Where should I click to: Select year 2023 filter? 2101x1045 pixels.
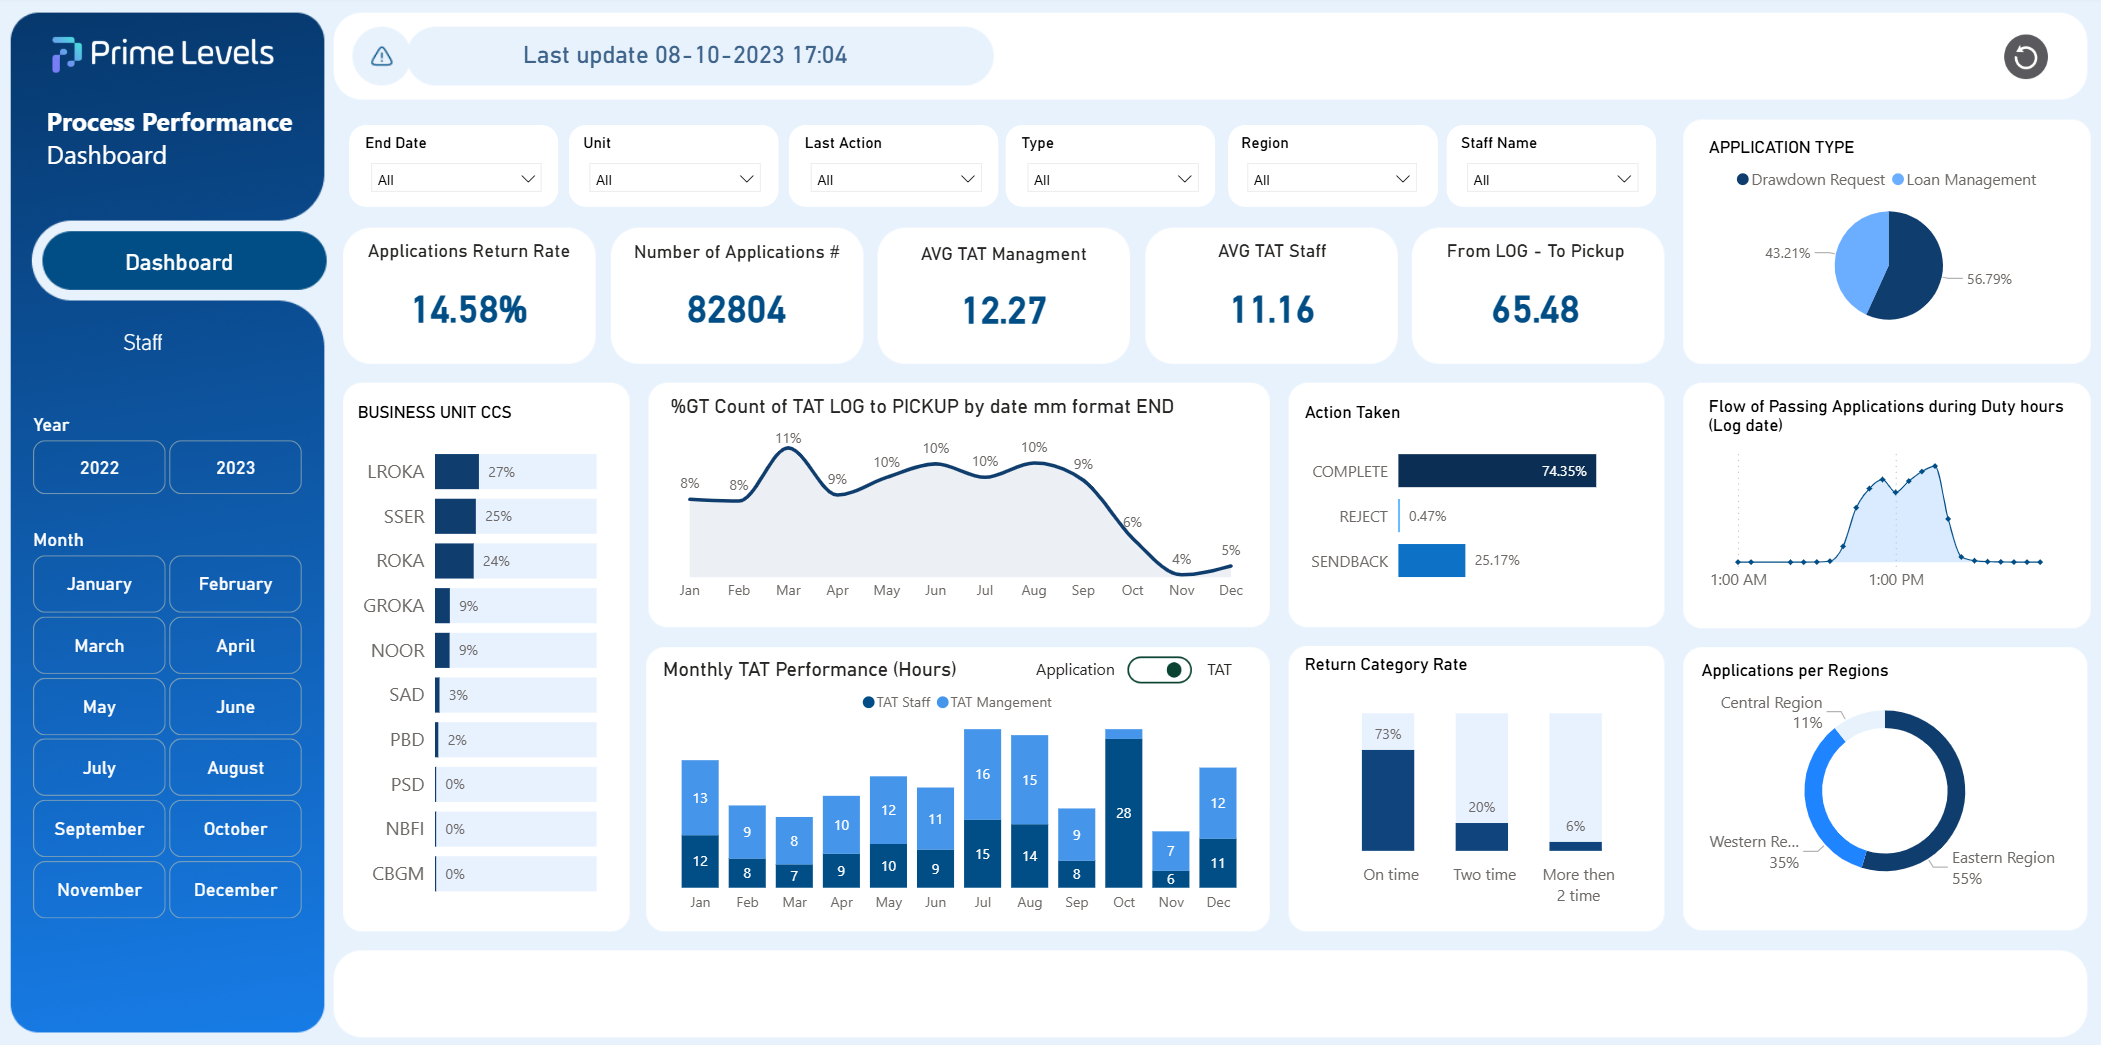(x=235, y=468)
